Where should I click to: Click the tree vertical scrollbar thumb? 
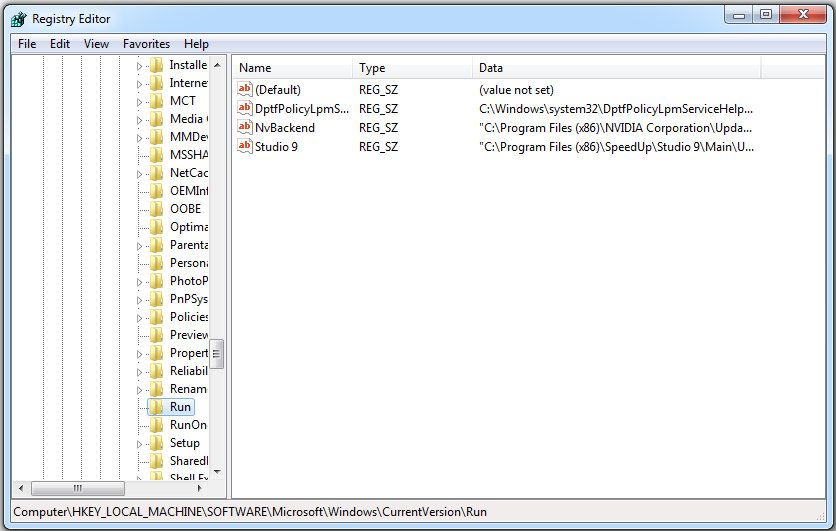(x=216, y=354)
